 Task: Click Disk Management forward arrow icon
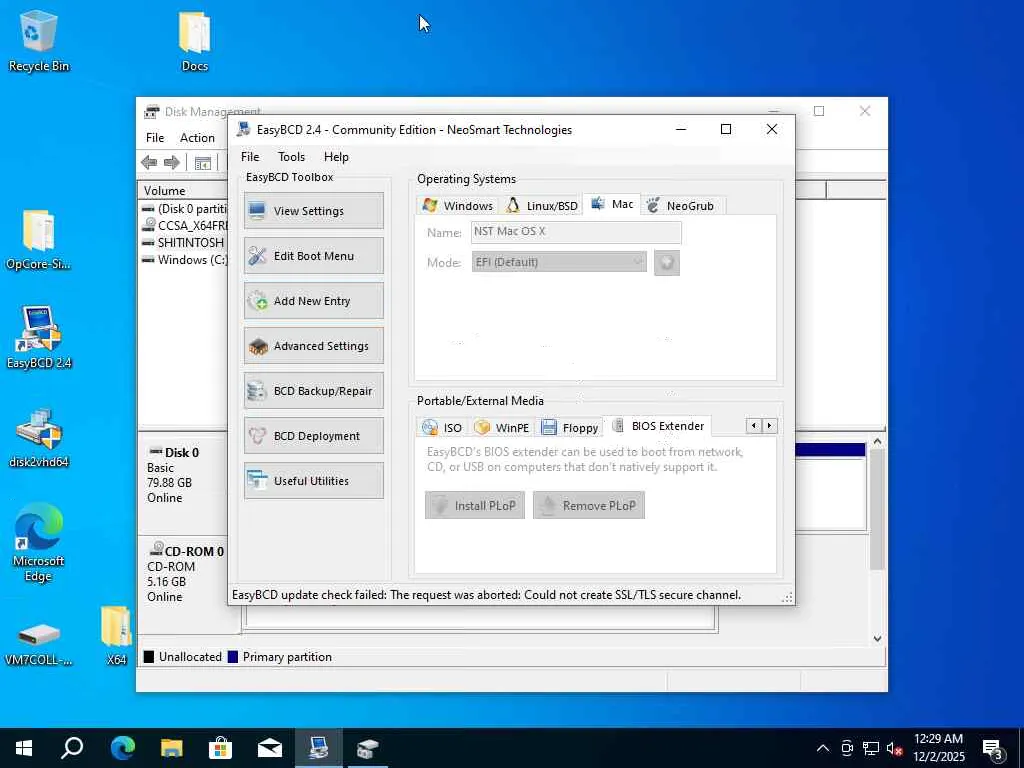(x=172, y=162)
